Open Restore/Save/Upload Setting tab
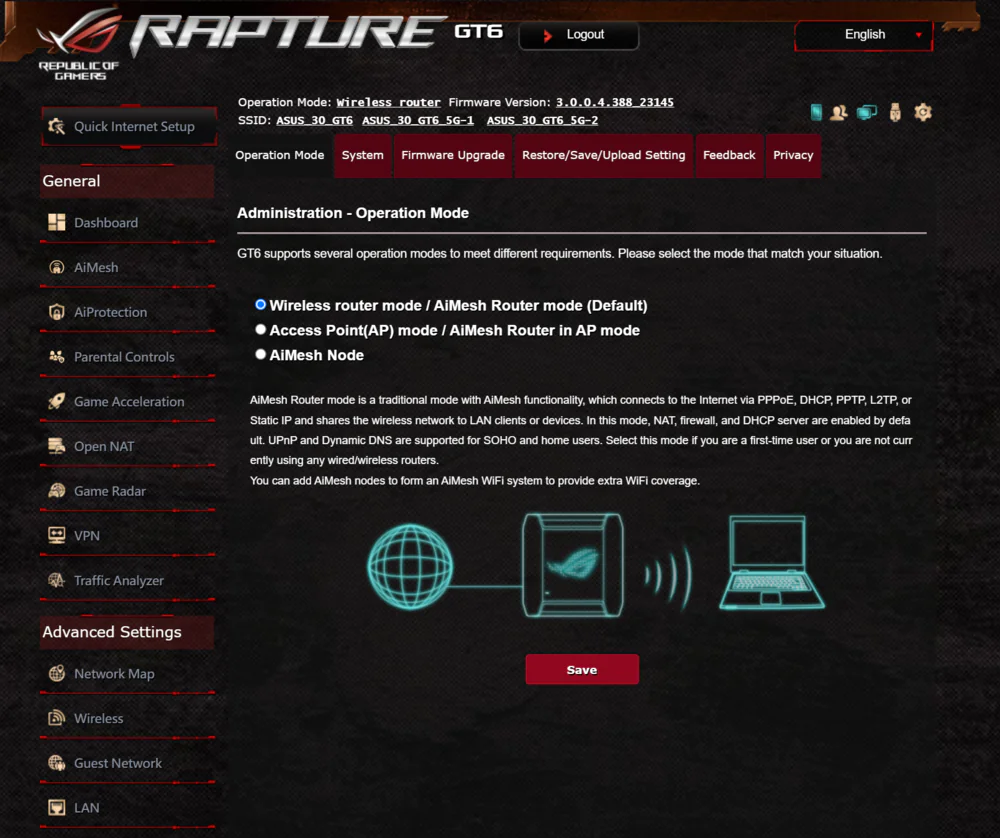 (603, 155)
